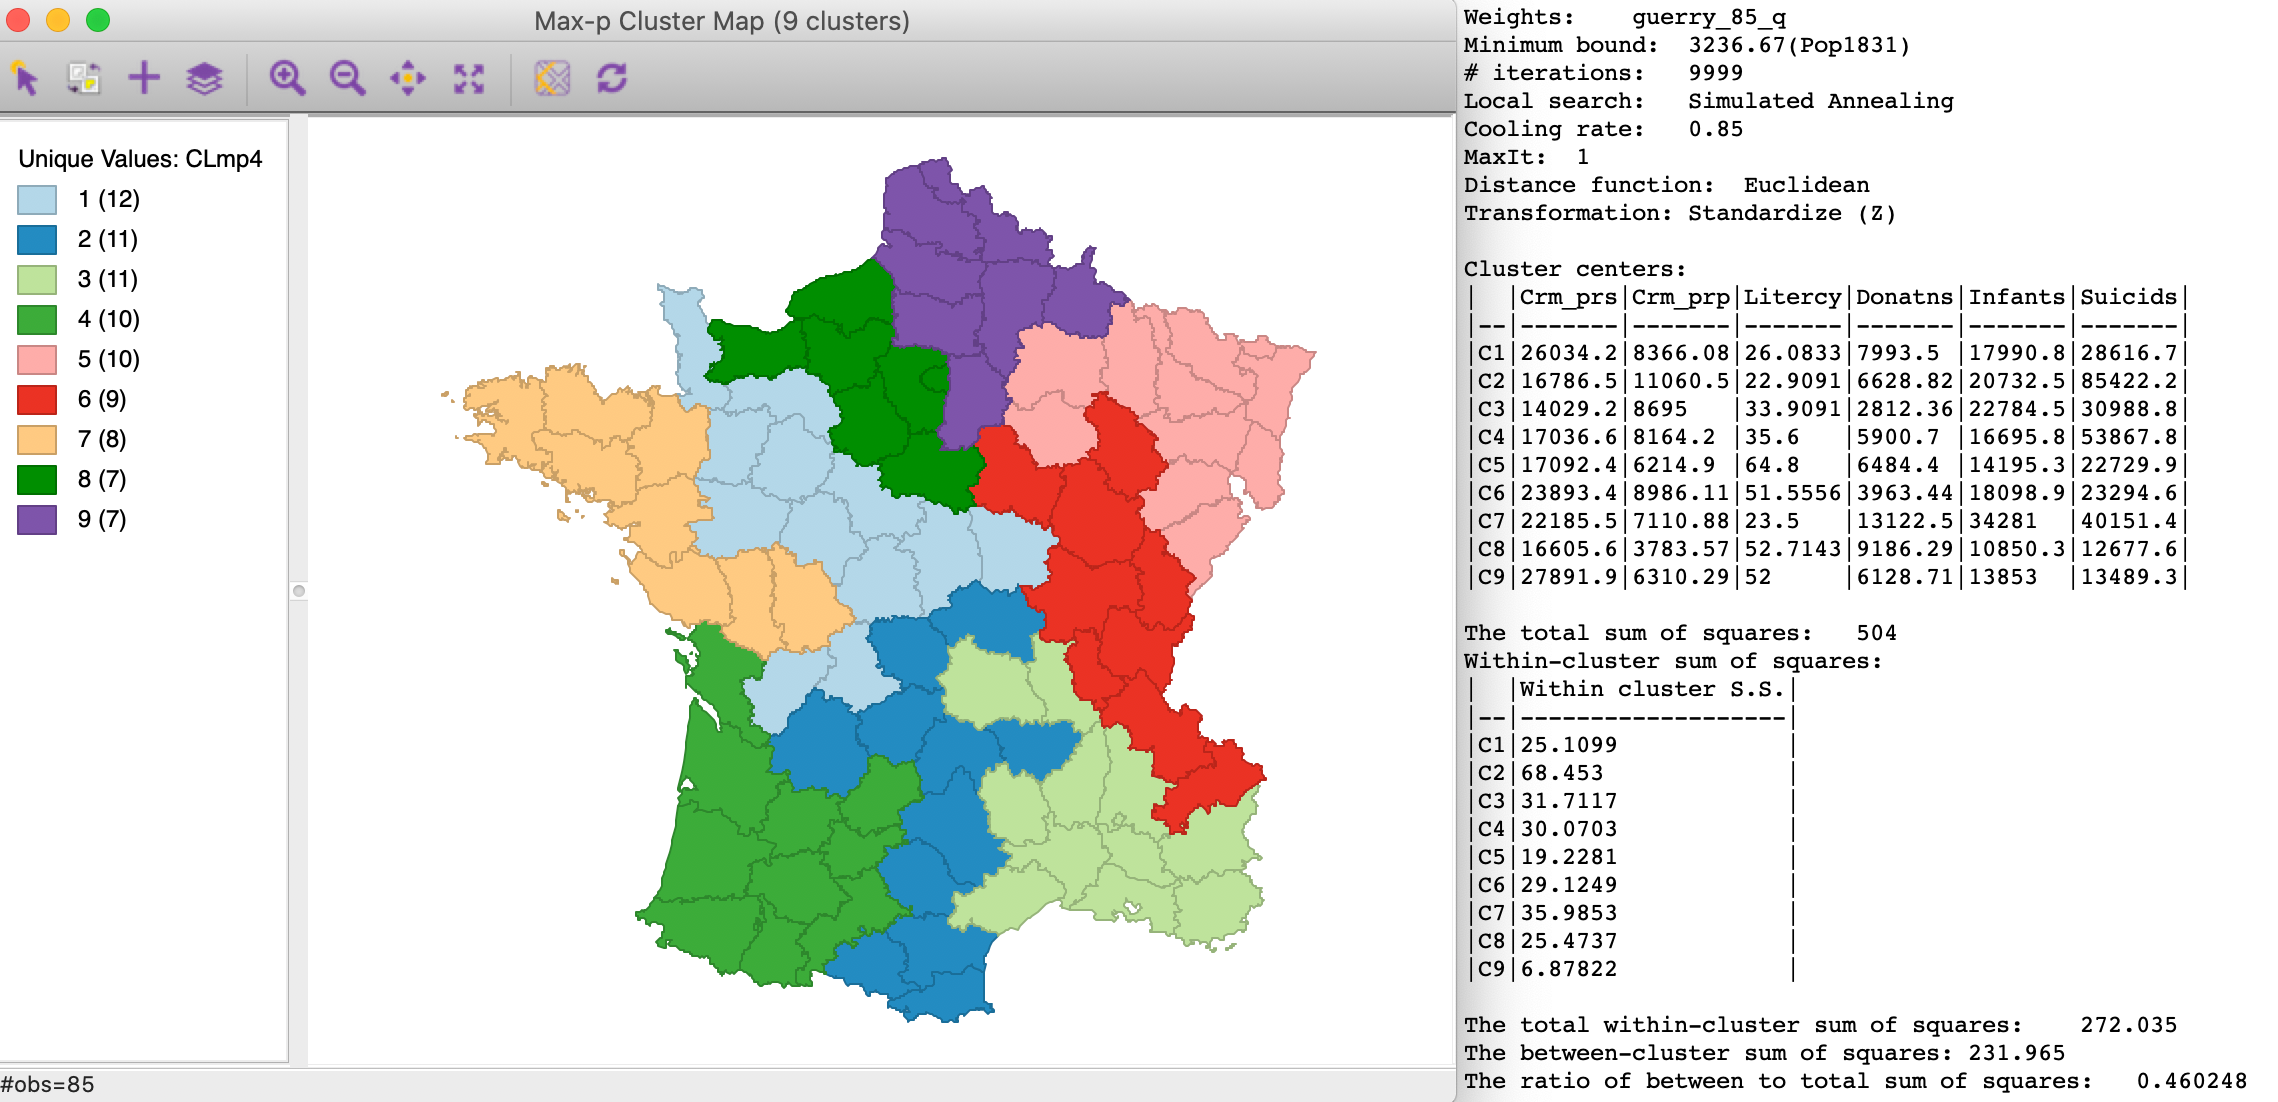This screenshot has width=2278, height=1102.
Task: Click the refresh map icon
Action: (612, 78)
